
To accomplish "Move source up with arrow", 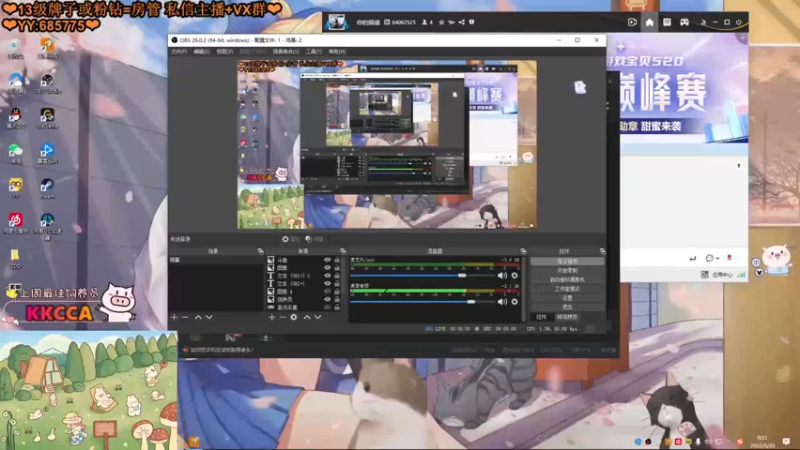I will click(307, 317).
